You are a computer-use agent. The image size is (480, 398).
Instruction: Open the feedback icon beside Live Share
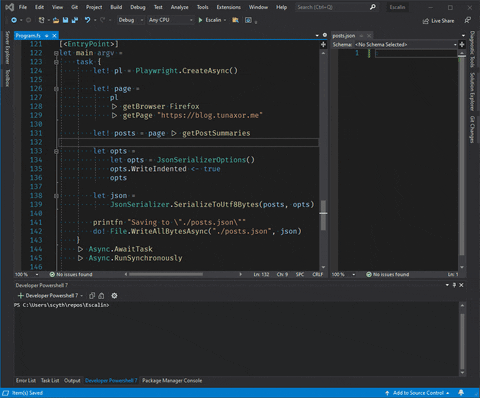pos(468,21)
